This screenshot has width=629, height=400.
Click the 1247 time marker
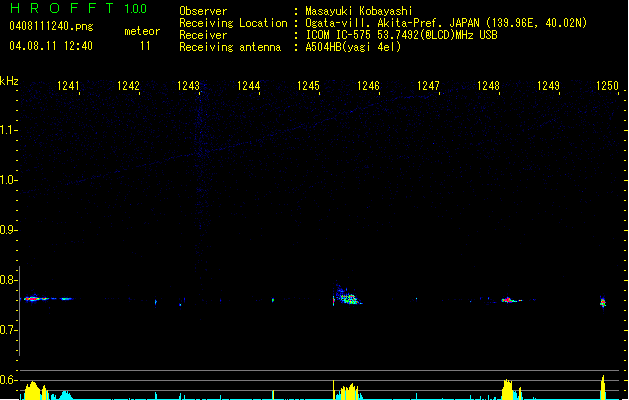tap(428, 86)
